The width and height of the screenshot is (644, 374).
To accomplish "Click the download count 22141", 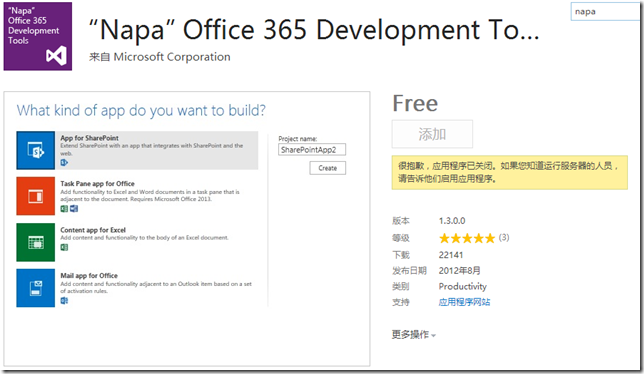I will (x=451, y=255).
